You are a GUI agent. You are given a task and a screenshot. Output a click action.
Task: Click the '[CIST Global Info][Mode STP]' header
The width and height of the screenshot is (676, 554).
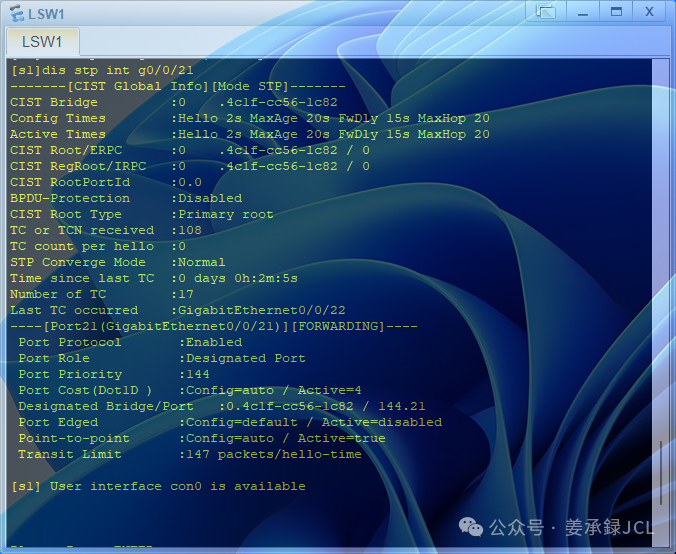coord(178,86)
